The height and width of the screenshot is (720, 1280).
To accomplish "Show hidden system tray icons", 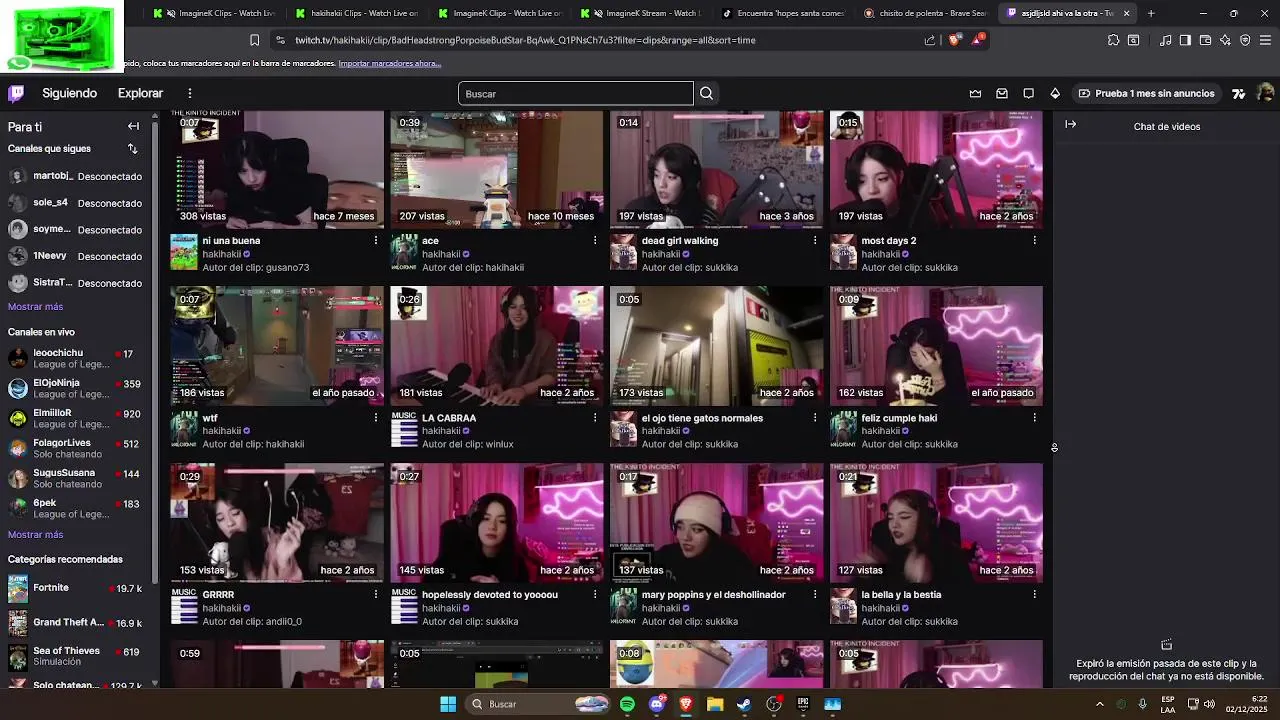I will tap(1100, 704).
